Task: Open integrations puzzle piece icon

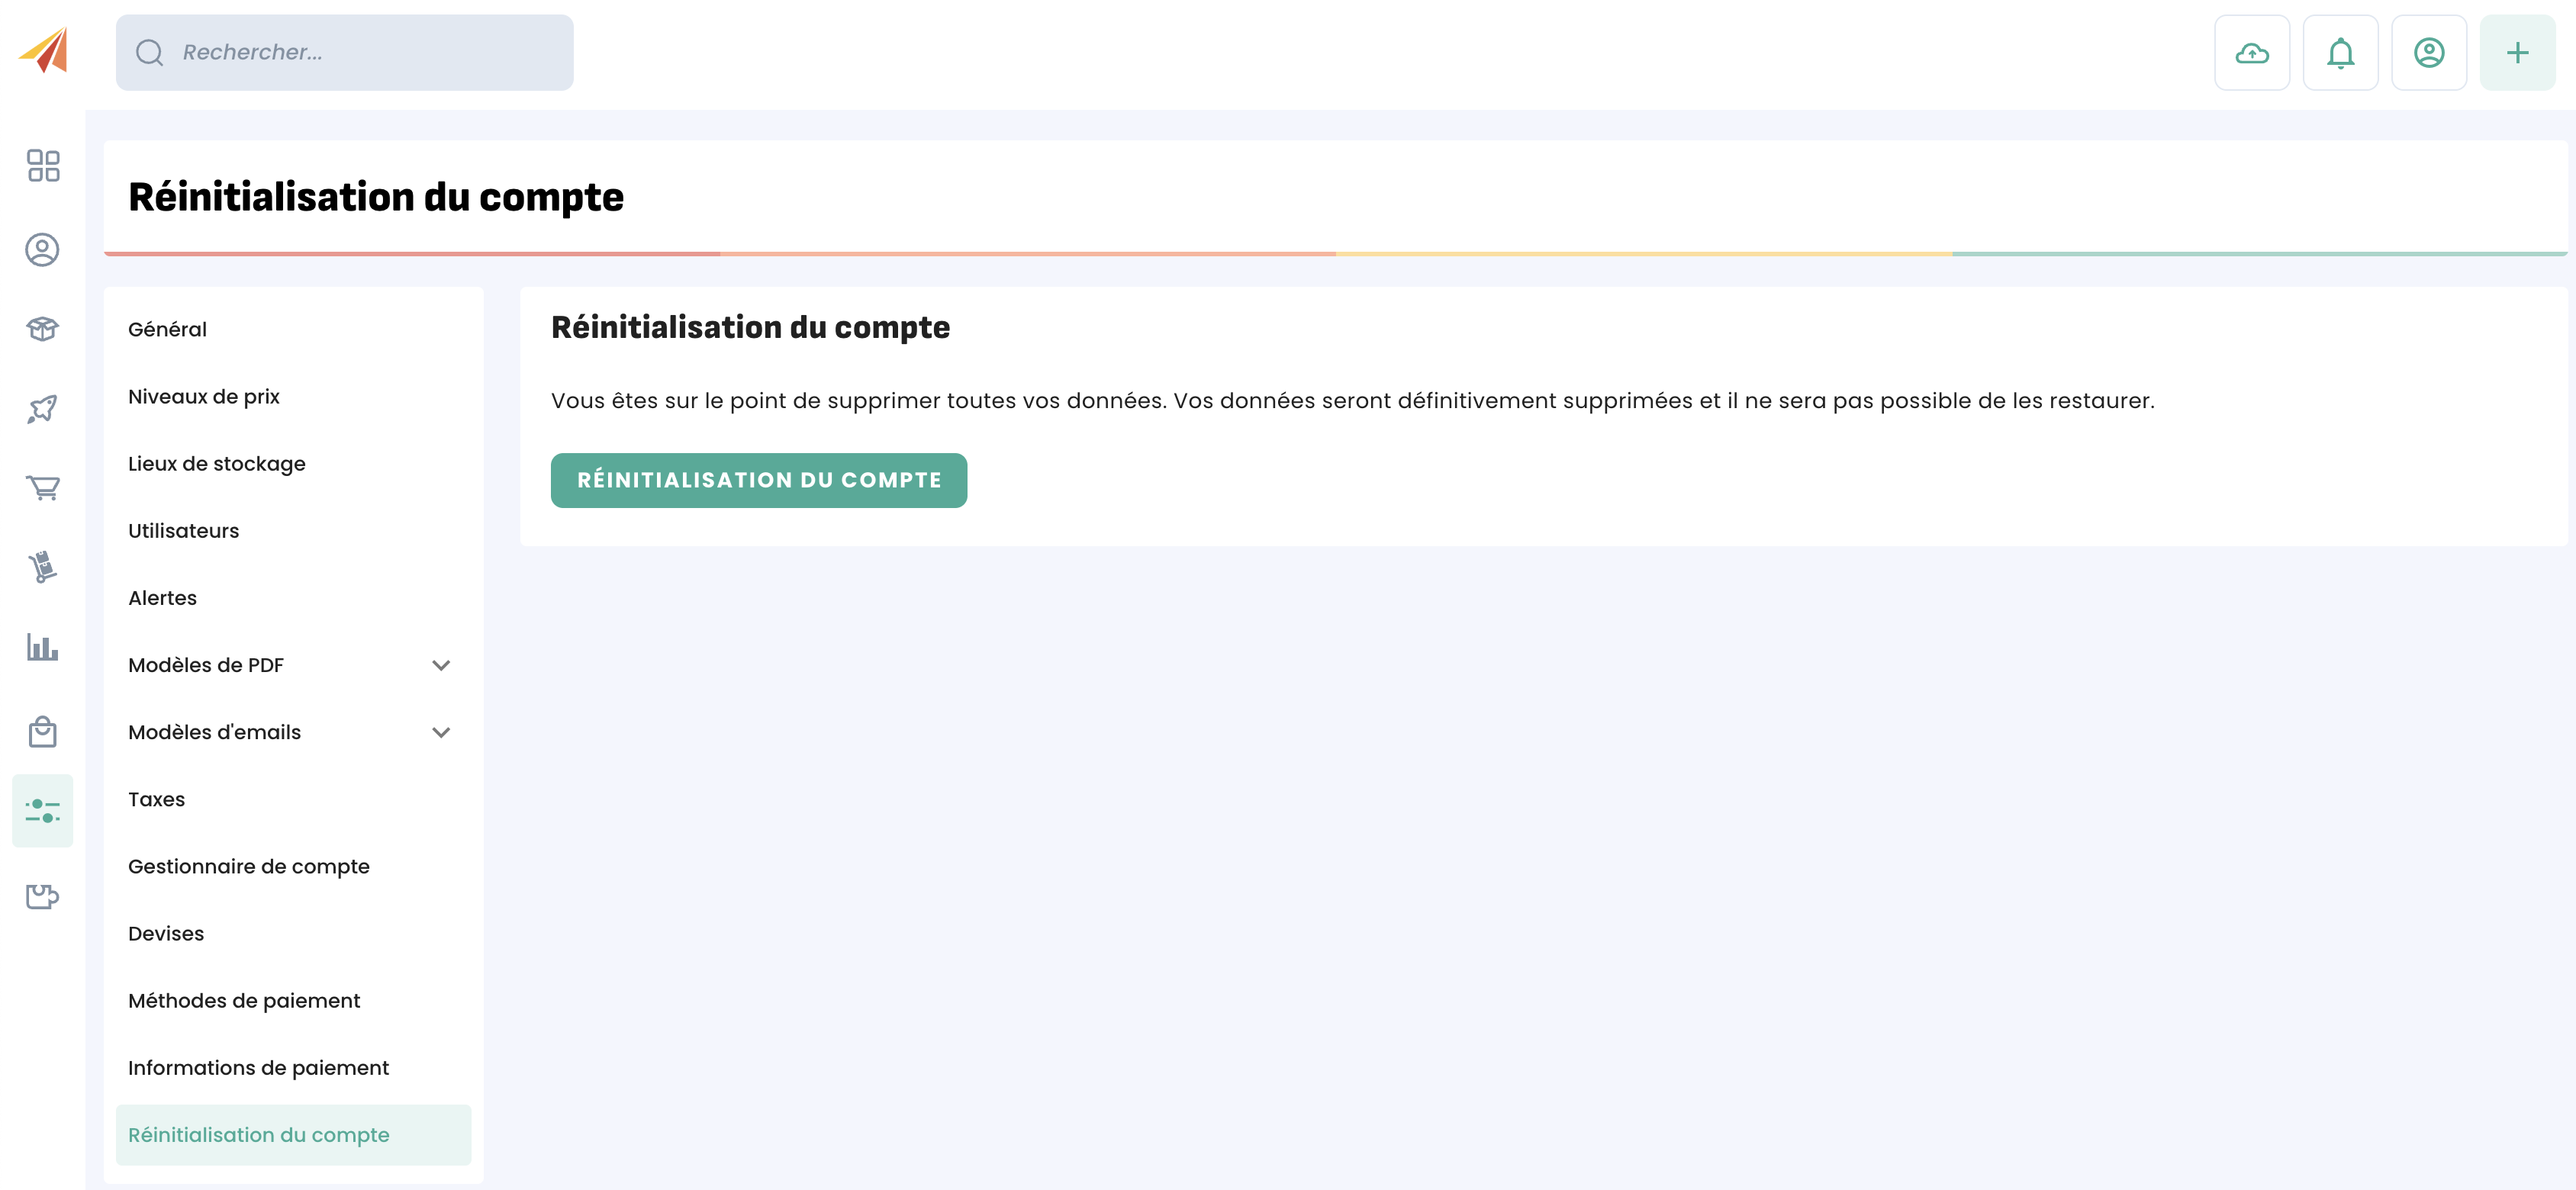Action: pyautogui.click(x=43, y=896)
